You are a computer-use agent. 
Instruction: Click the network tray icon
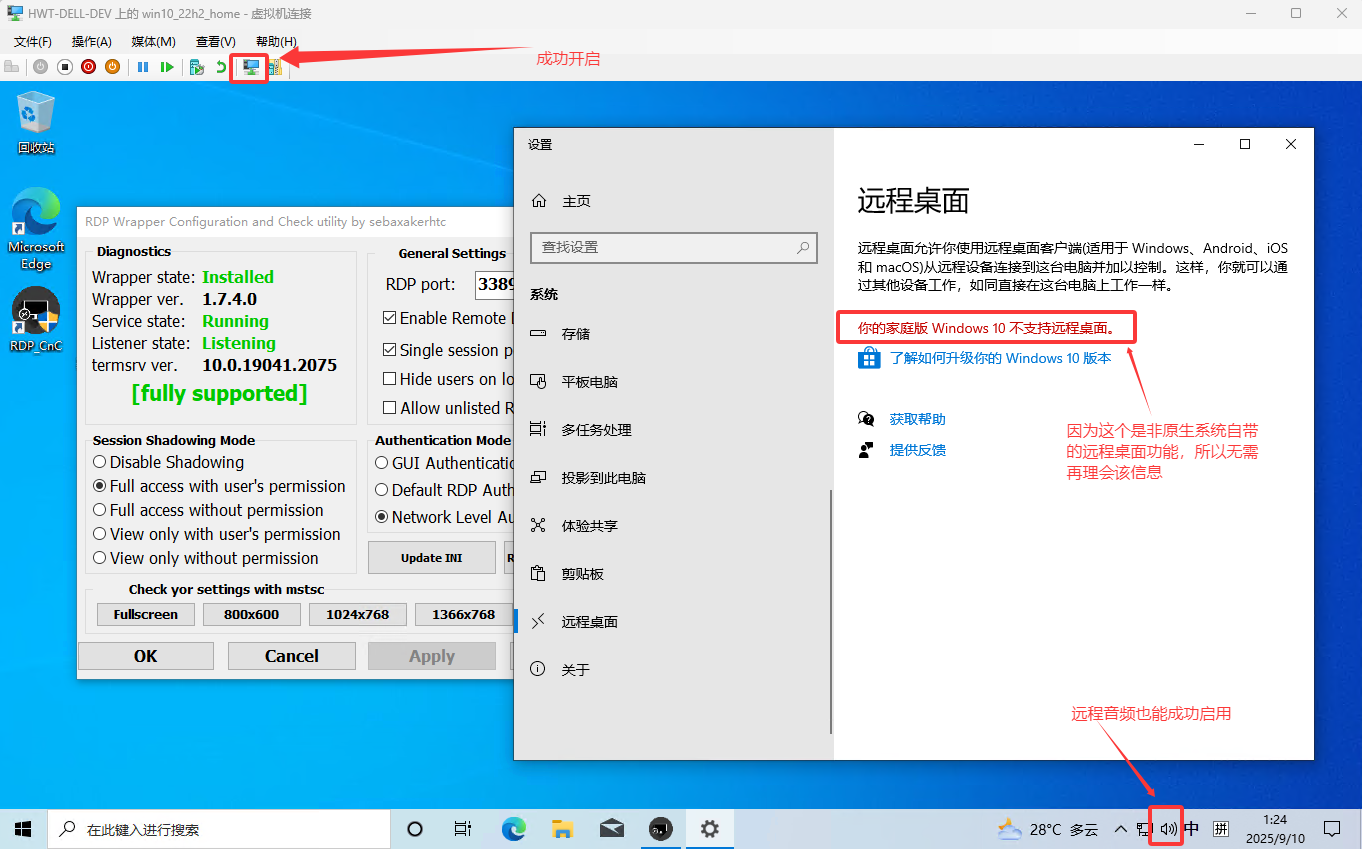click(1144, 829)
